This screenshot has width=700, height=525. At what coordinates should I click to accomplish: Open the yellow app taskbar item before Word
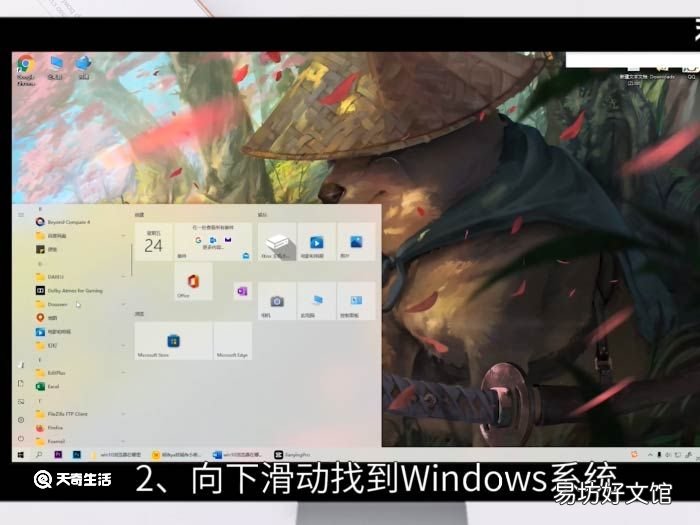176,455
